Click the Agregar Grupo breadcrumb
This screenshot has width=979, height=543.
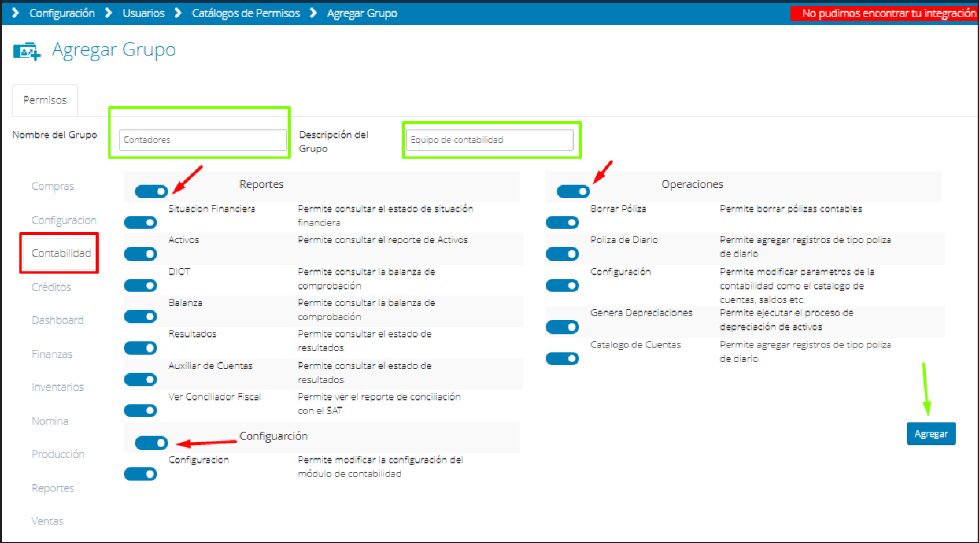(x=362, y=13)
